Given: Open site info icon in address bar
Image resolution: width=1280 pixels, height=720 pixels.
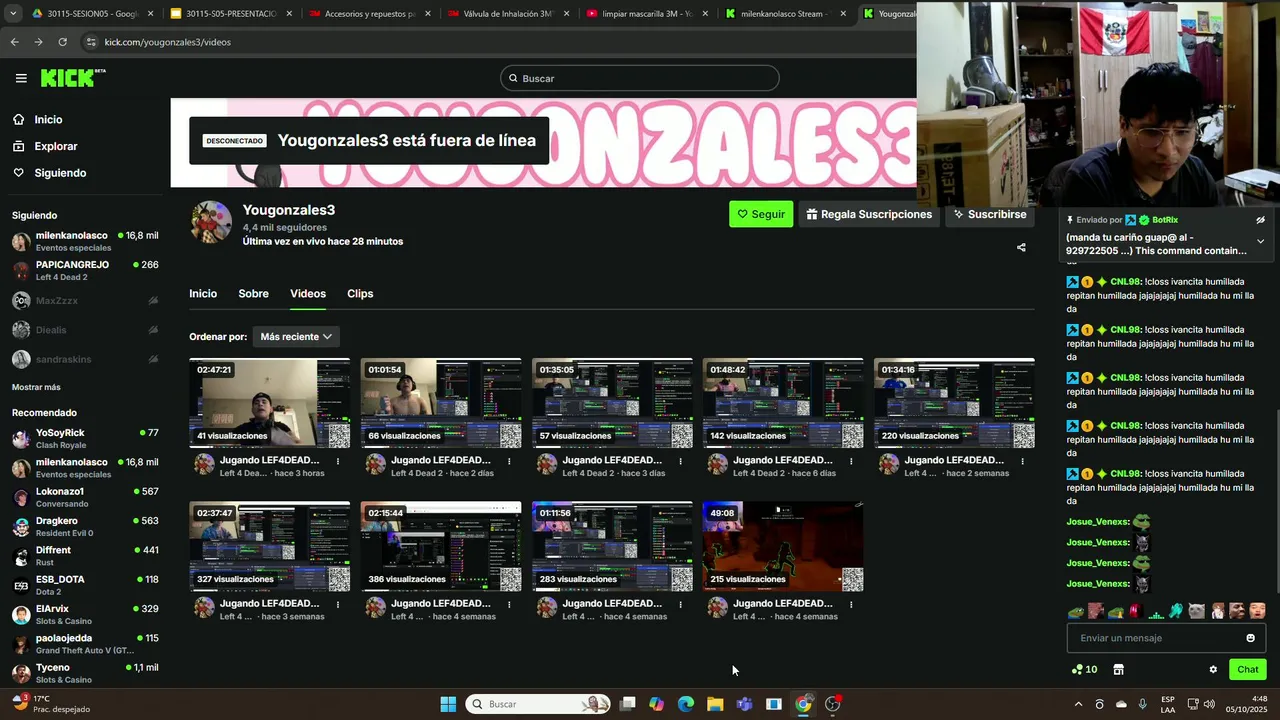Looking at the screenshot, I should [x=91, y=42].
